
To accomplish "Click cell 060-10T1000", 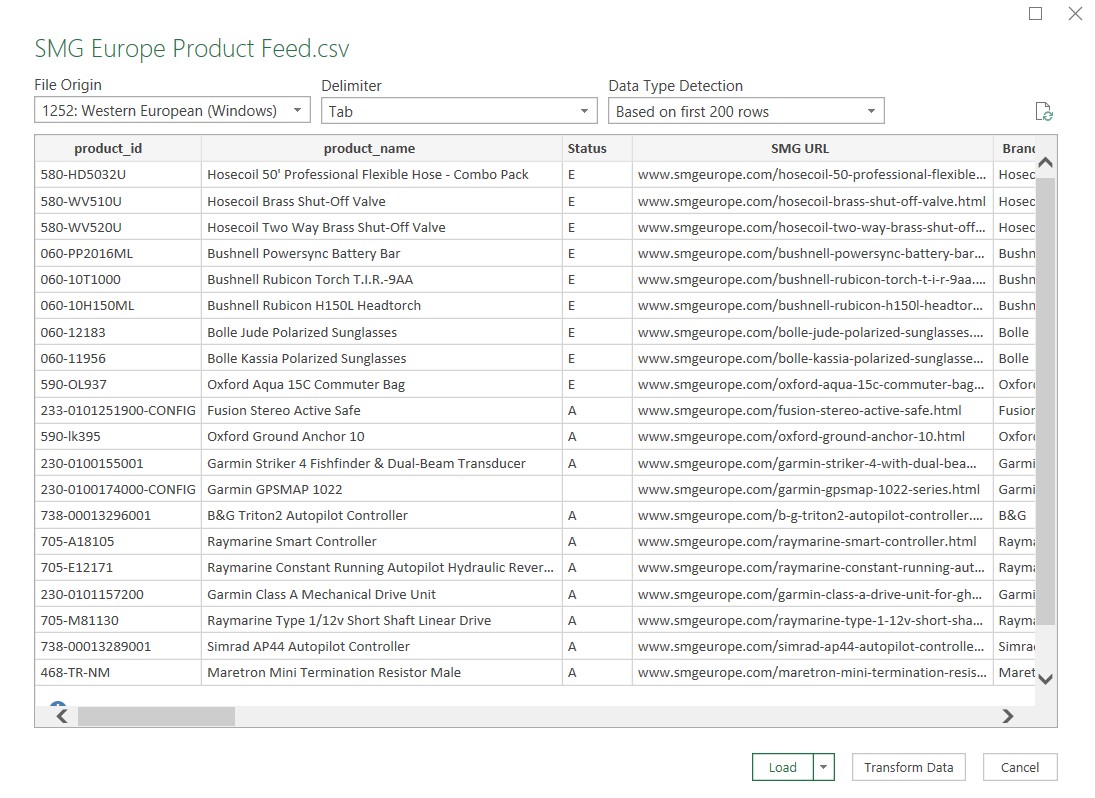I will [117, 279].
